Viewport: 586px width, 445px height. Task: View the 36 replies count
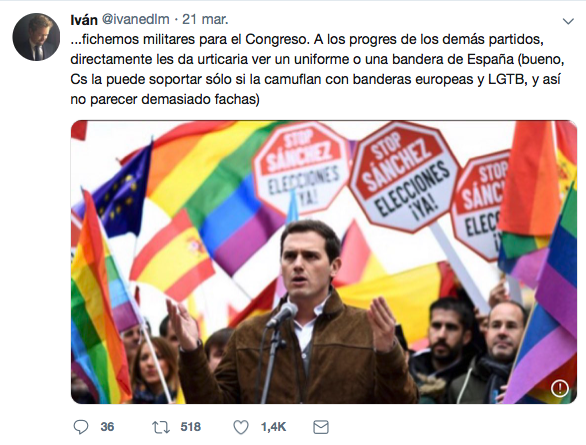click(x=107, y=427)
